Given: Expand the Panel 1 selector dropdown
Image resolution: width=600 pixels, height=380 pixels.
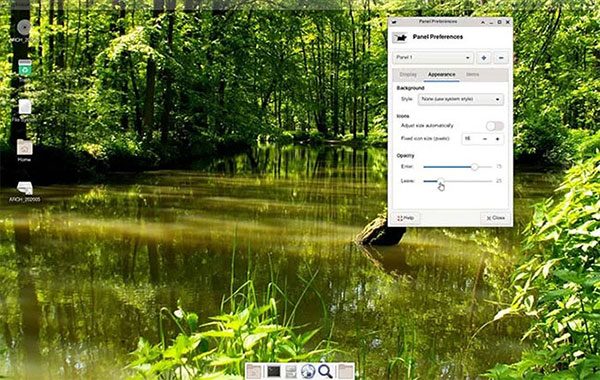Looking at the screenshot, I should (x=433, y=58).
